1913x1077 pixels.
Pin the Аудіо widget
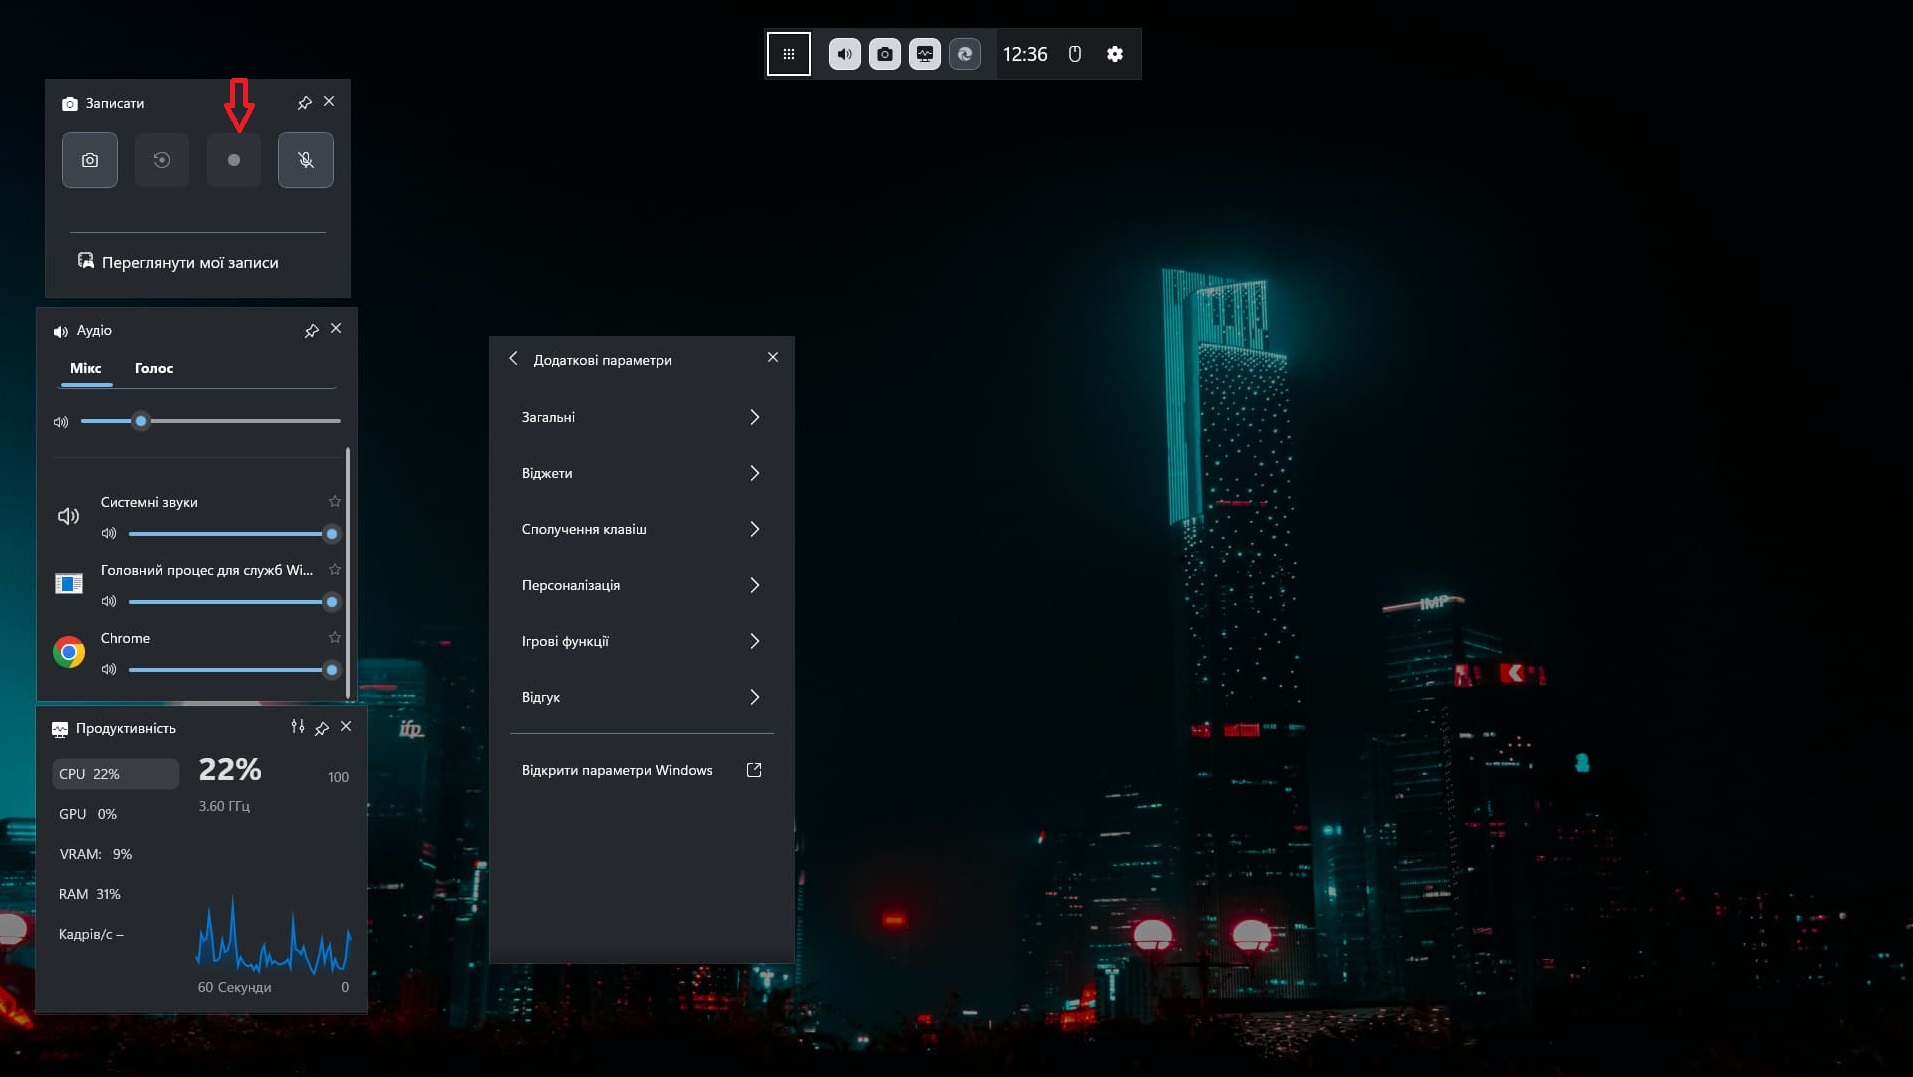312,330
